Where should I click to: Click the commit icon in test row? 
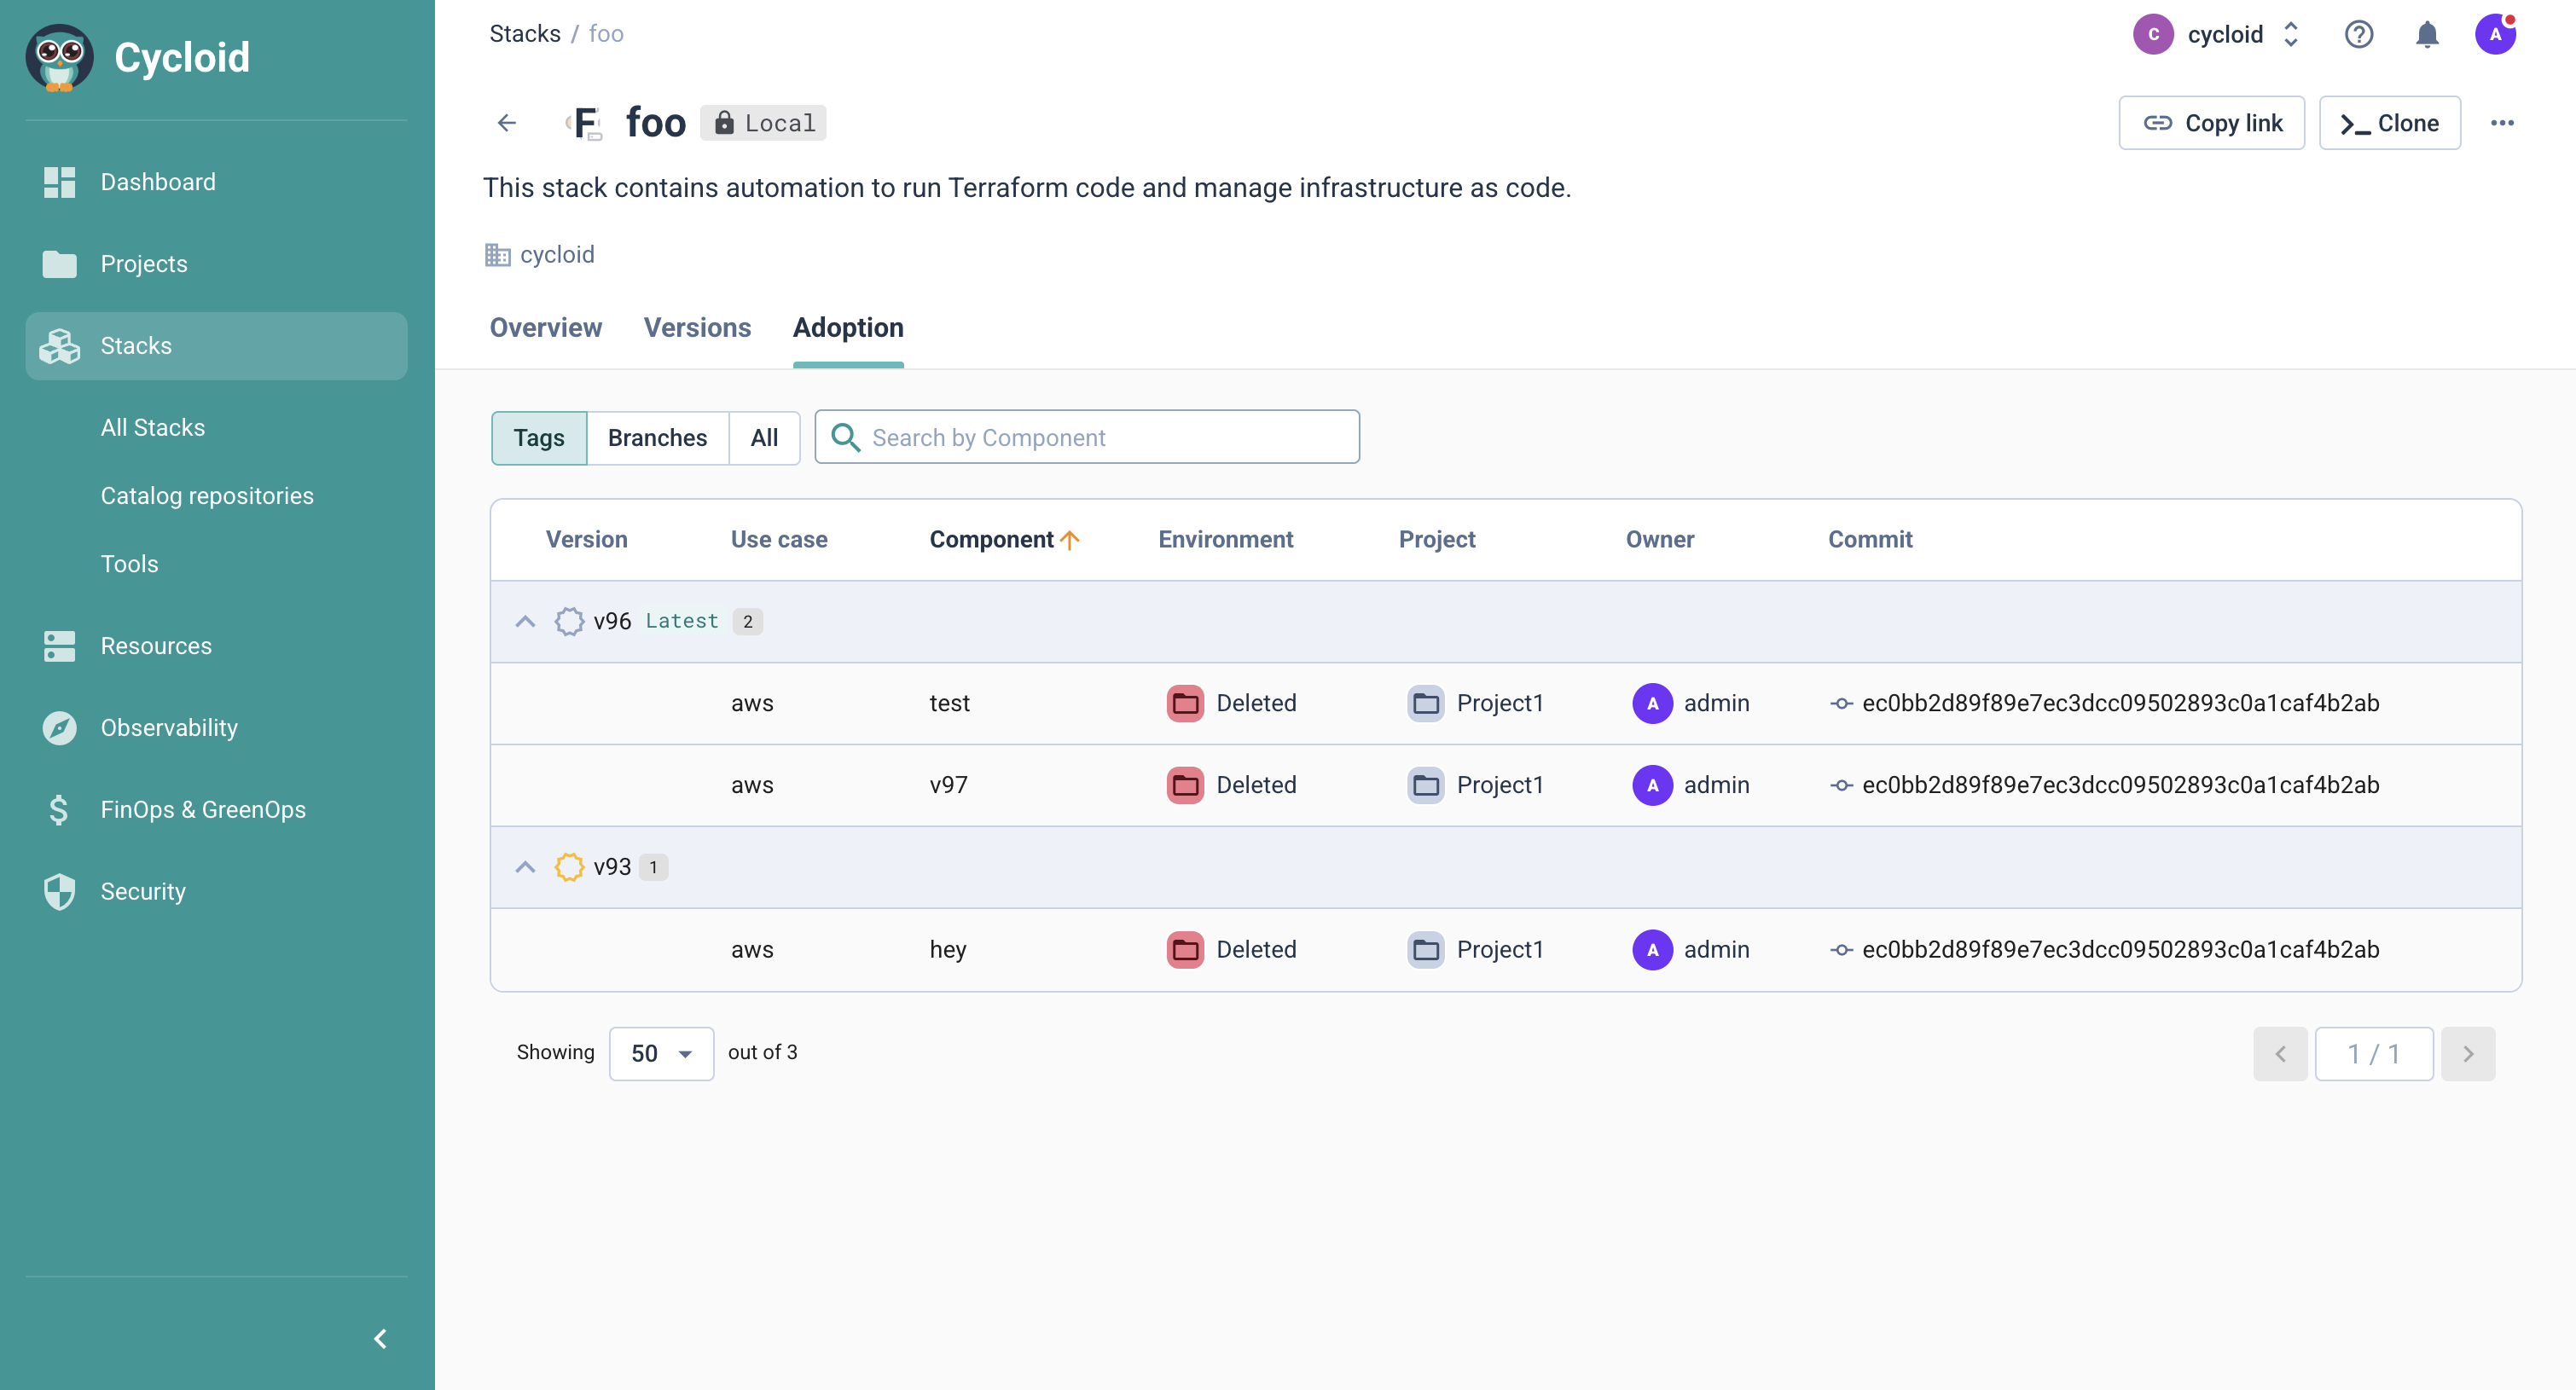point(1841,703)
